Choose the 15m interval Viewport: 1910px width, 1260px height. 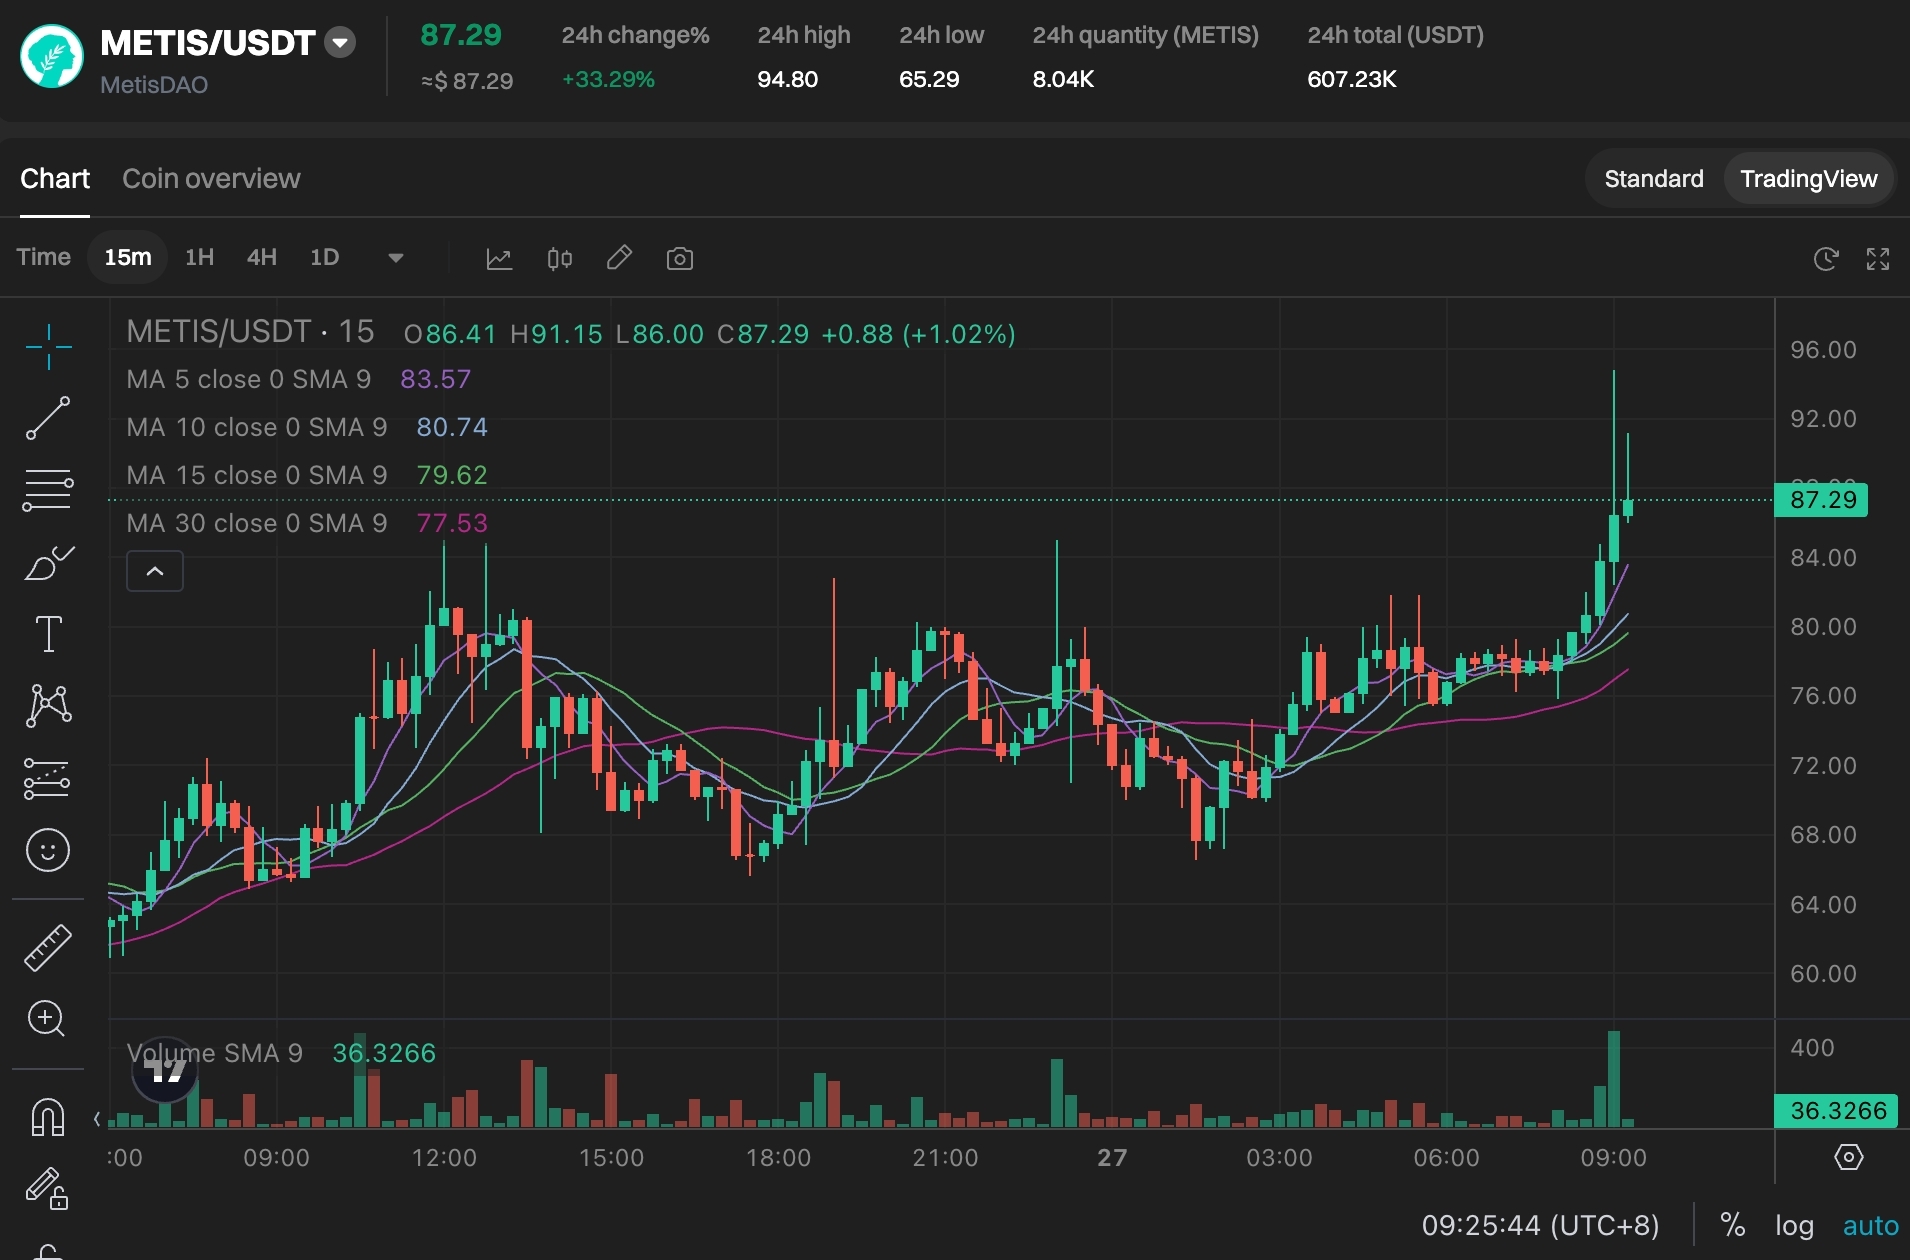tap(128, 257)
